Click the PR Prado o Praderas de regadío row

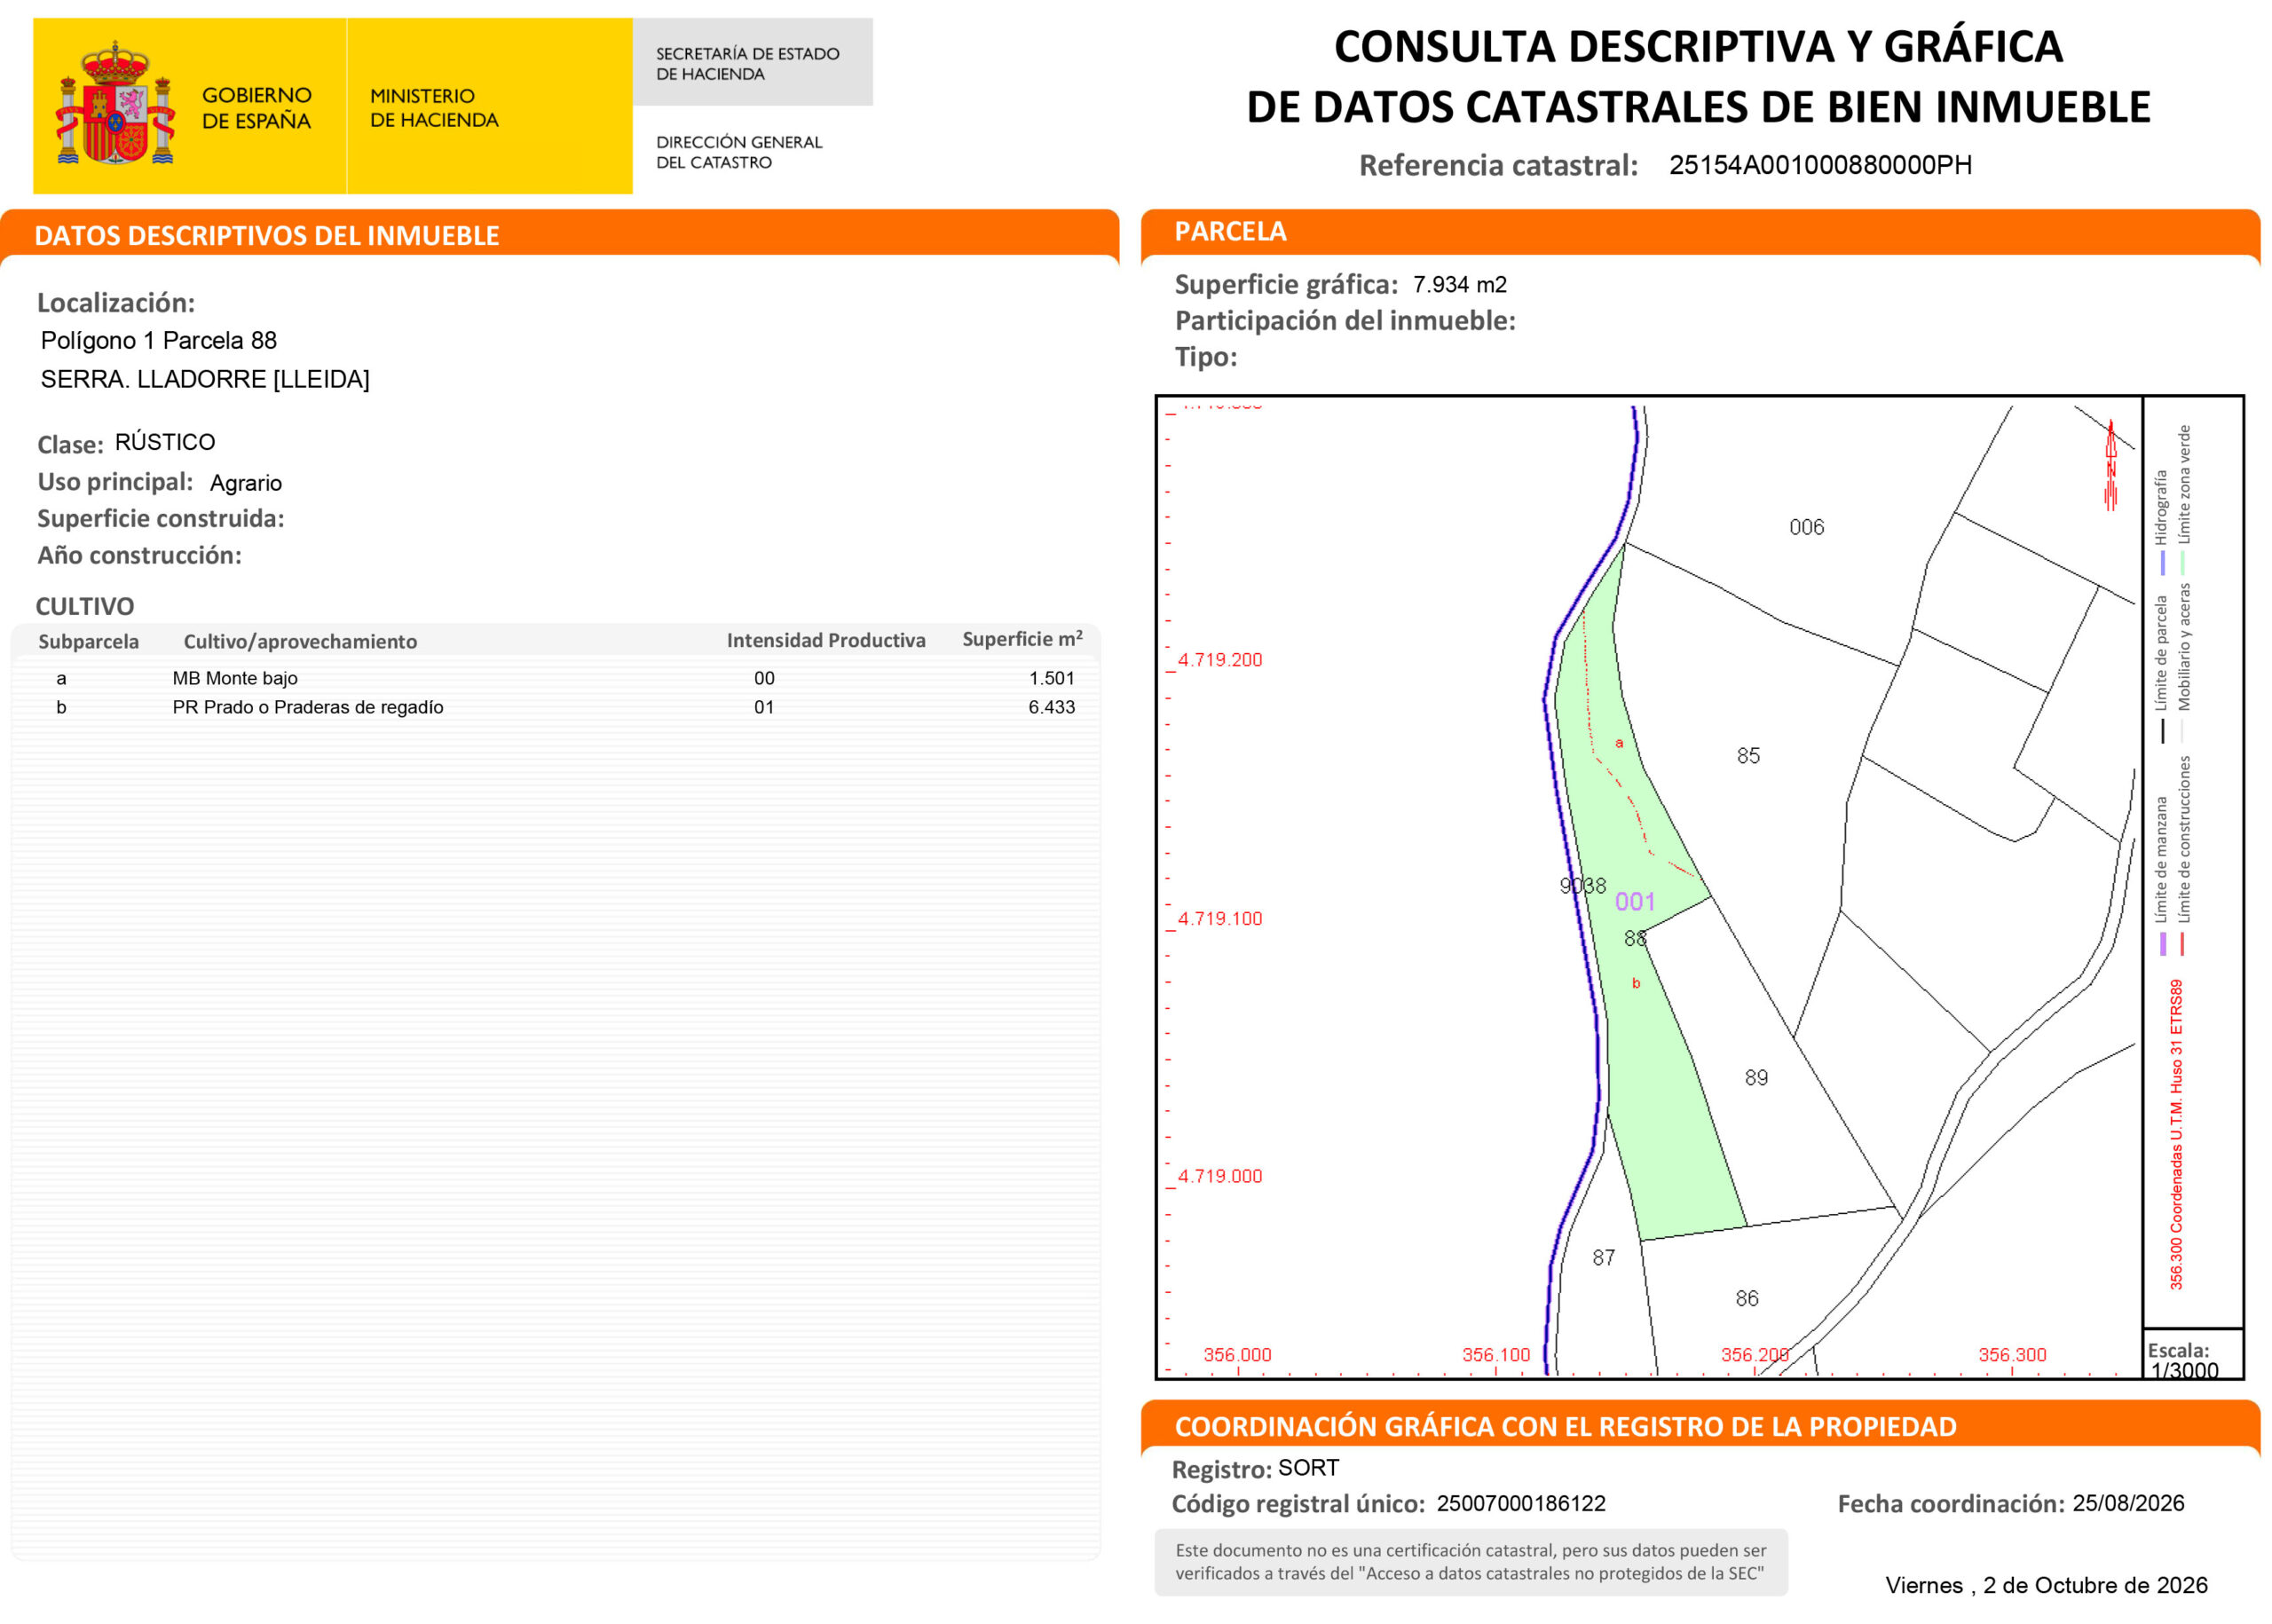coord(556,707)
